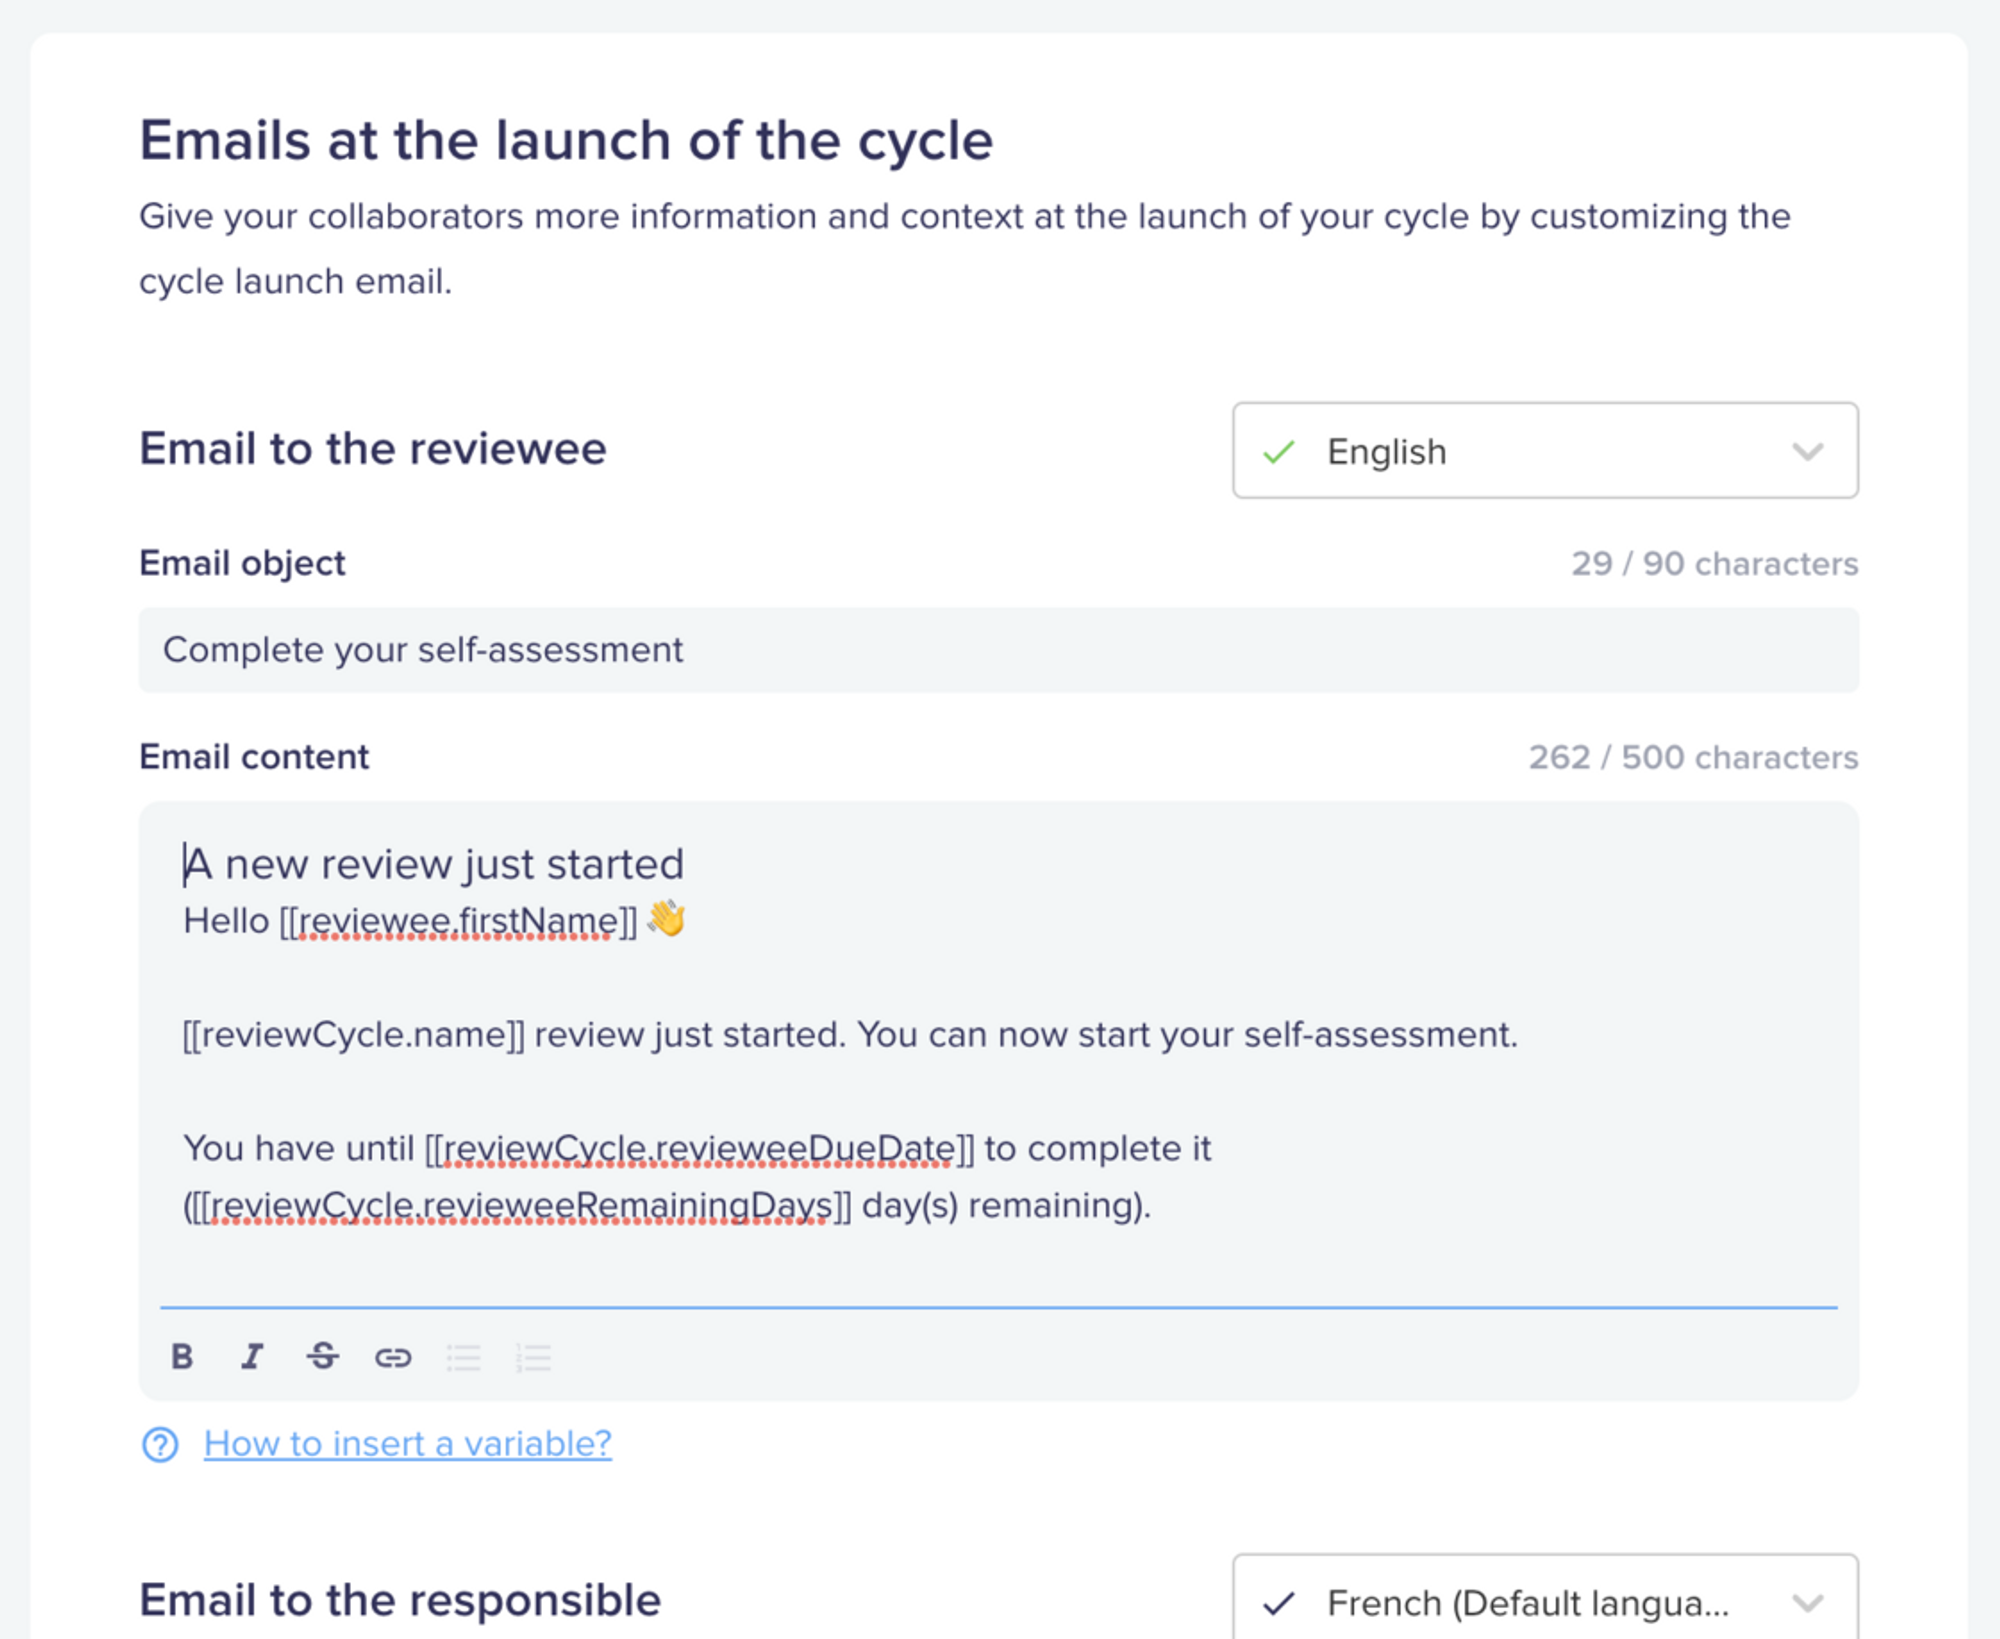Click the [[reviewCycle.revieweeRemainingDays]] variable

(521, 1205)
